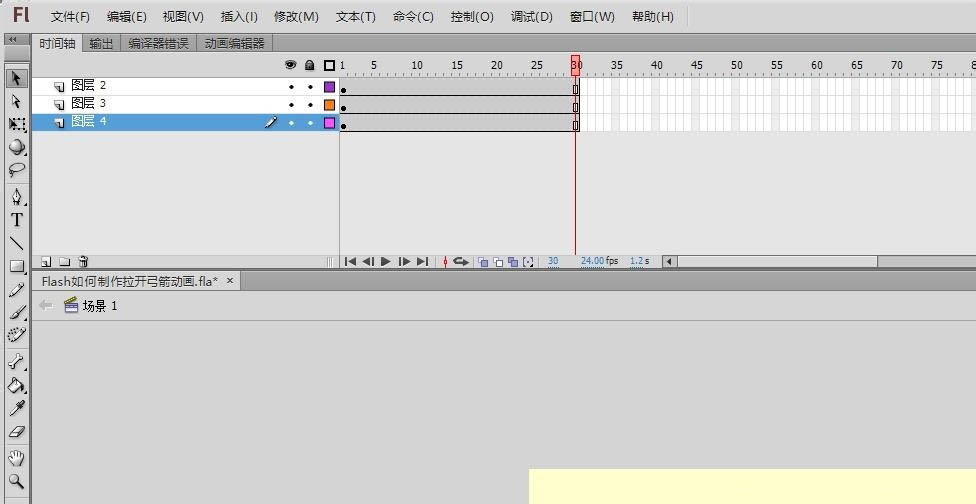Open the 插入(I) menu
This screenshot has width=976, height=504.
[239, 17]
